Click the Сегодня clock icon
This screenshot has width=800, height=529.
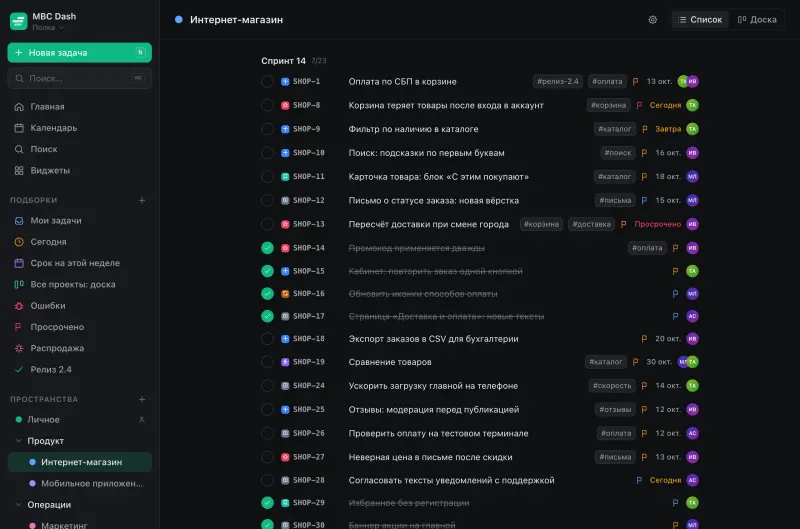tap(19, 242)
